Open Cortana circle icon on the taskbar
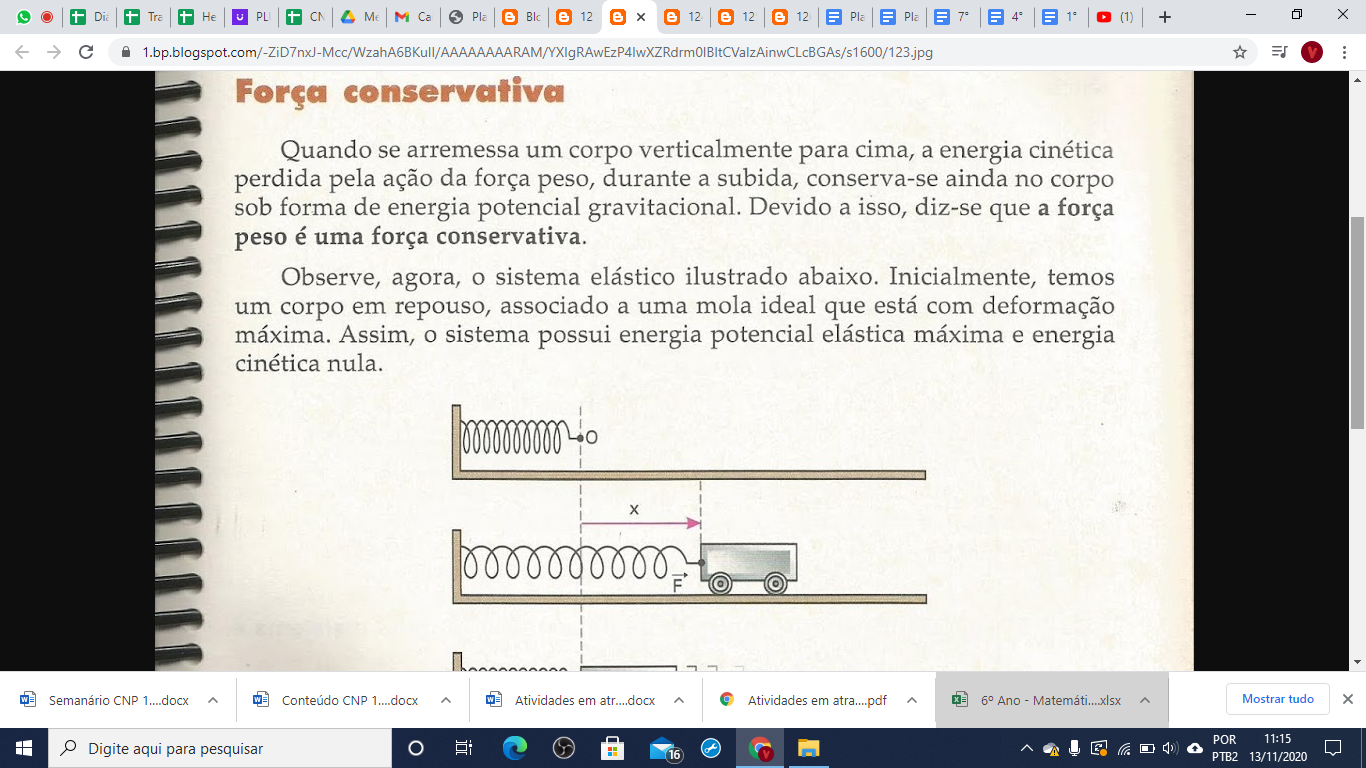 [x=416, y=748]
